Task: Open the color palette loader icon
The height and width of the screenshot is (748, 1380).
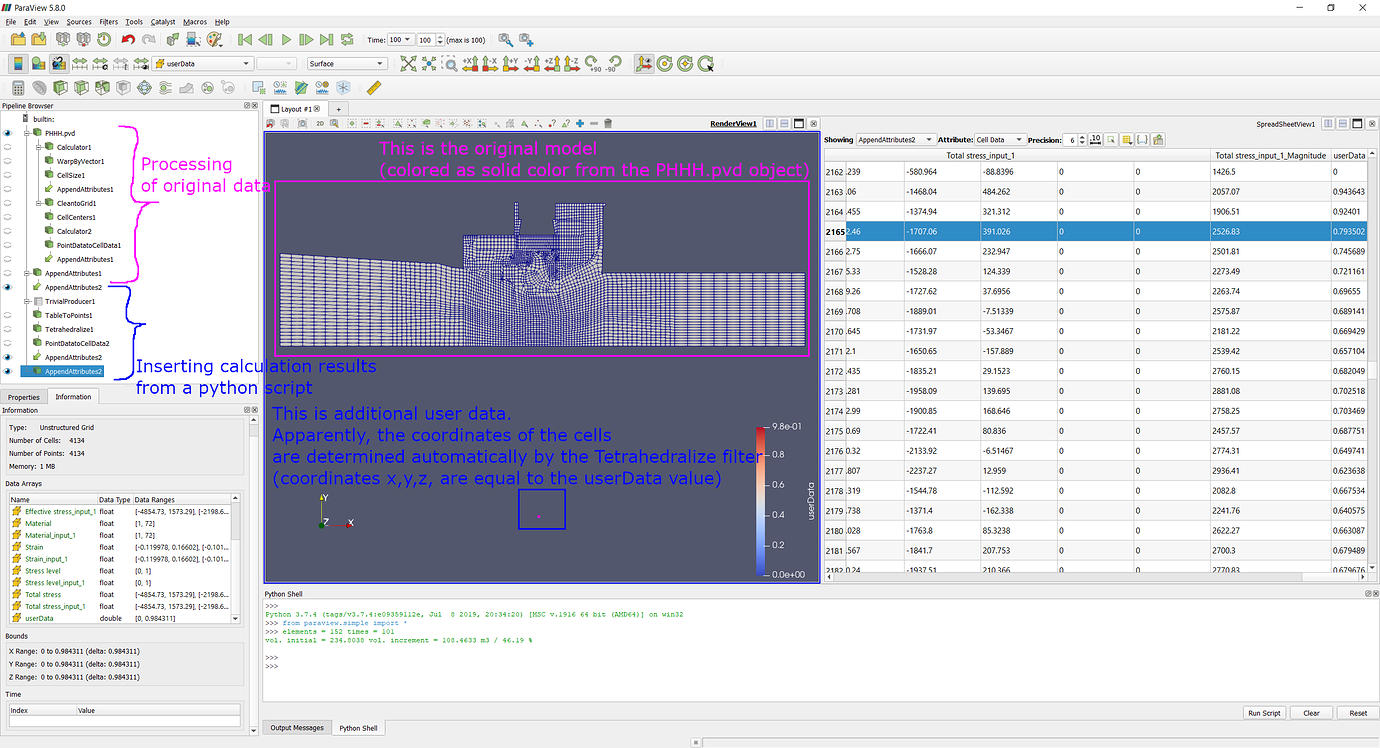Action: [x=214, y=39]
